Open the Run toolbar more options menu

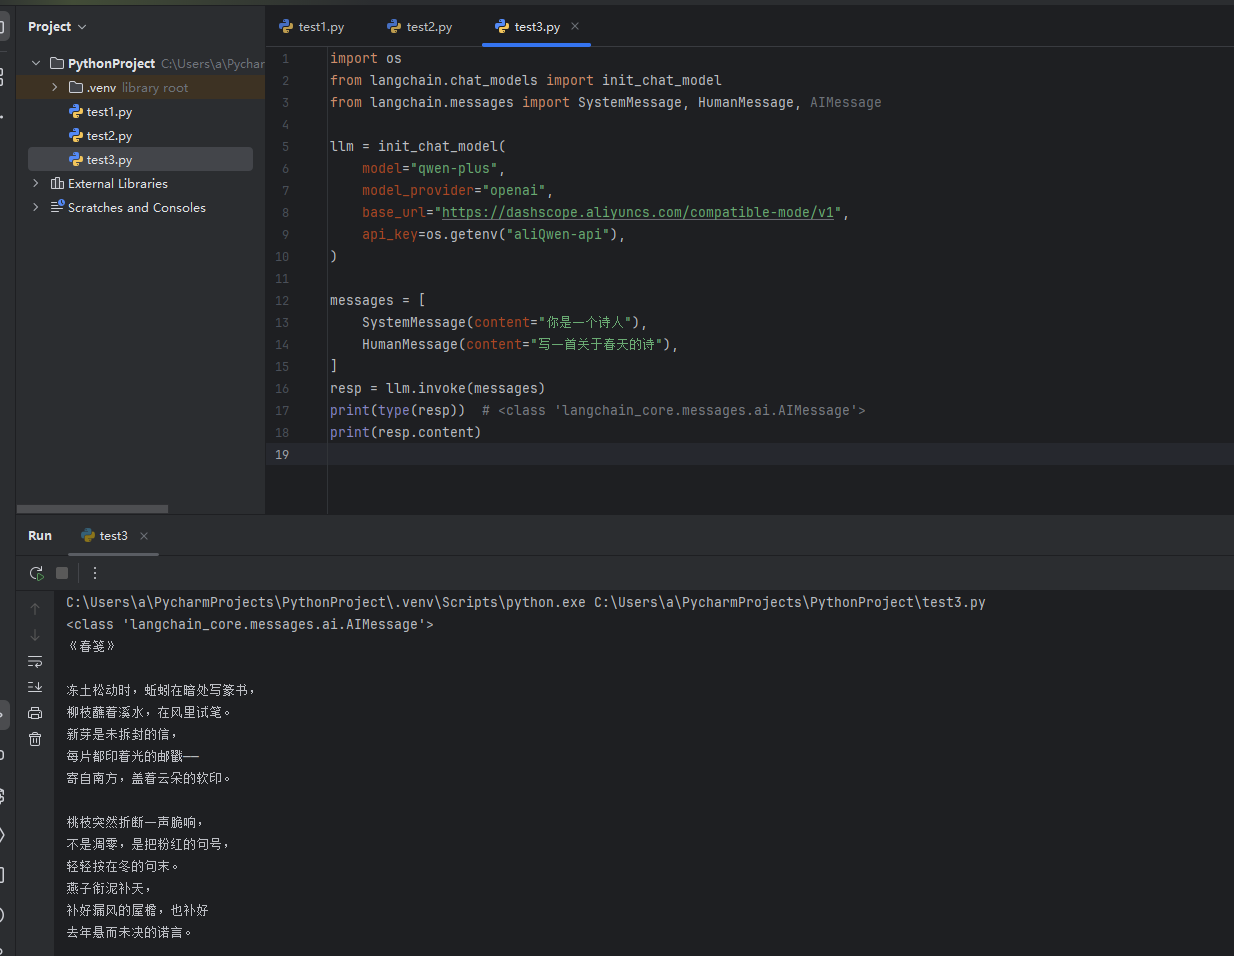click(95, 573)
